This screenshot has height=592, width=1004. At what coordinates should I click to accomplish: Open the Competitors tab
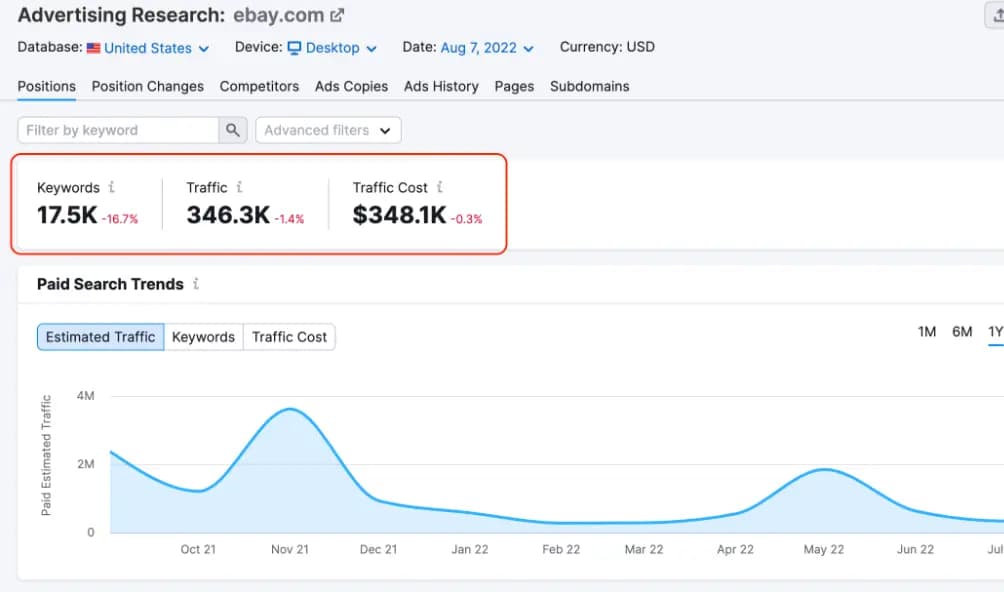pyautogui.click(x=259, y=86)
